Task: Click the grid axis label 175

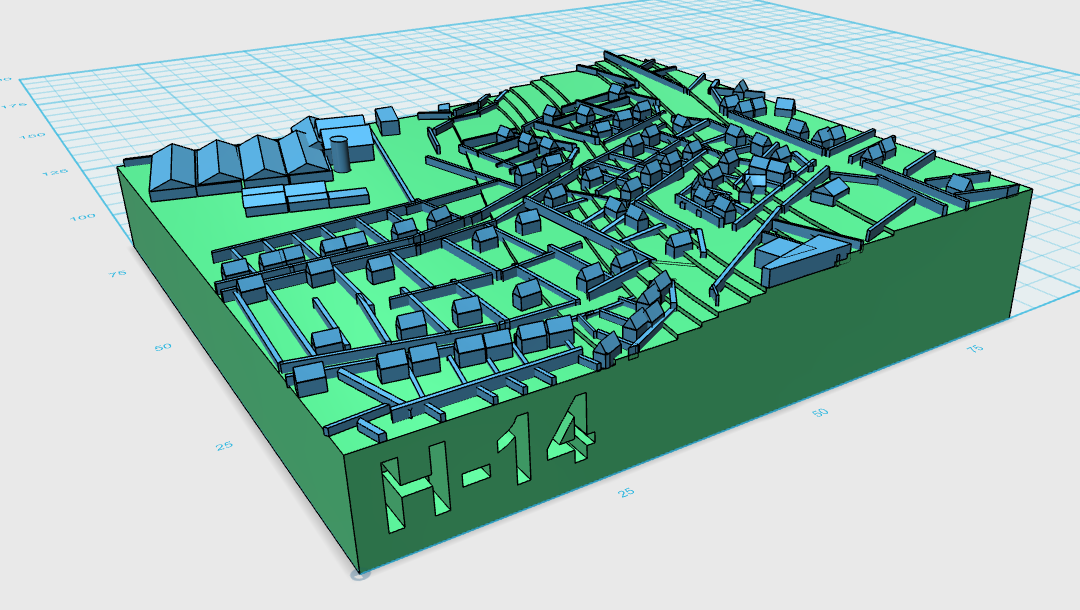Action: [14, 106]
